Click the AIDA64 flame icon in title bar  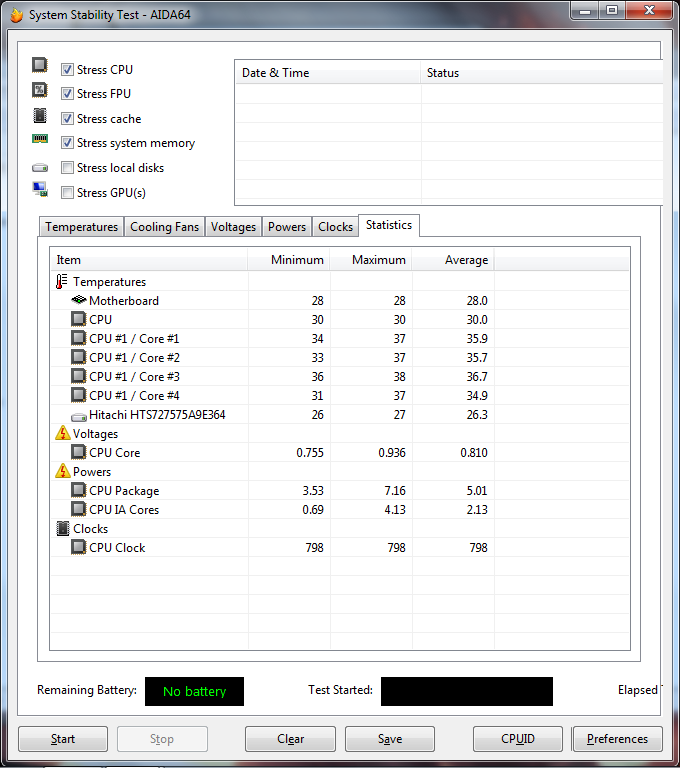(17, 15)
